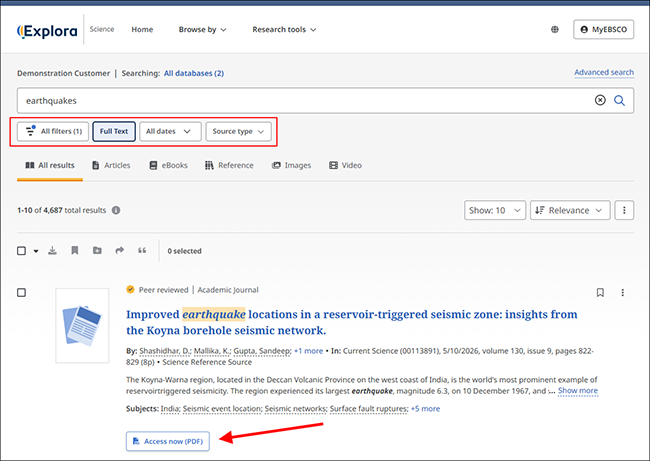Toggle the Full Text filter

click(x=114, y=131)
